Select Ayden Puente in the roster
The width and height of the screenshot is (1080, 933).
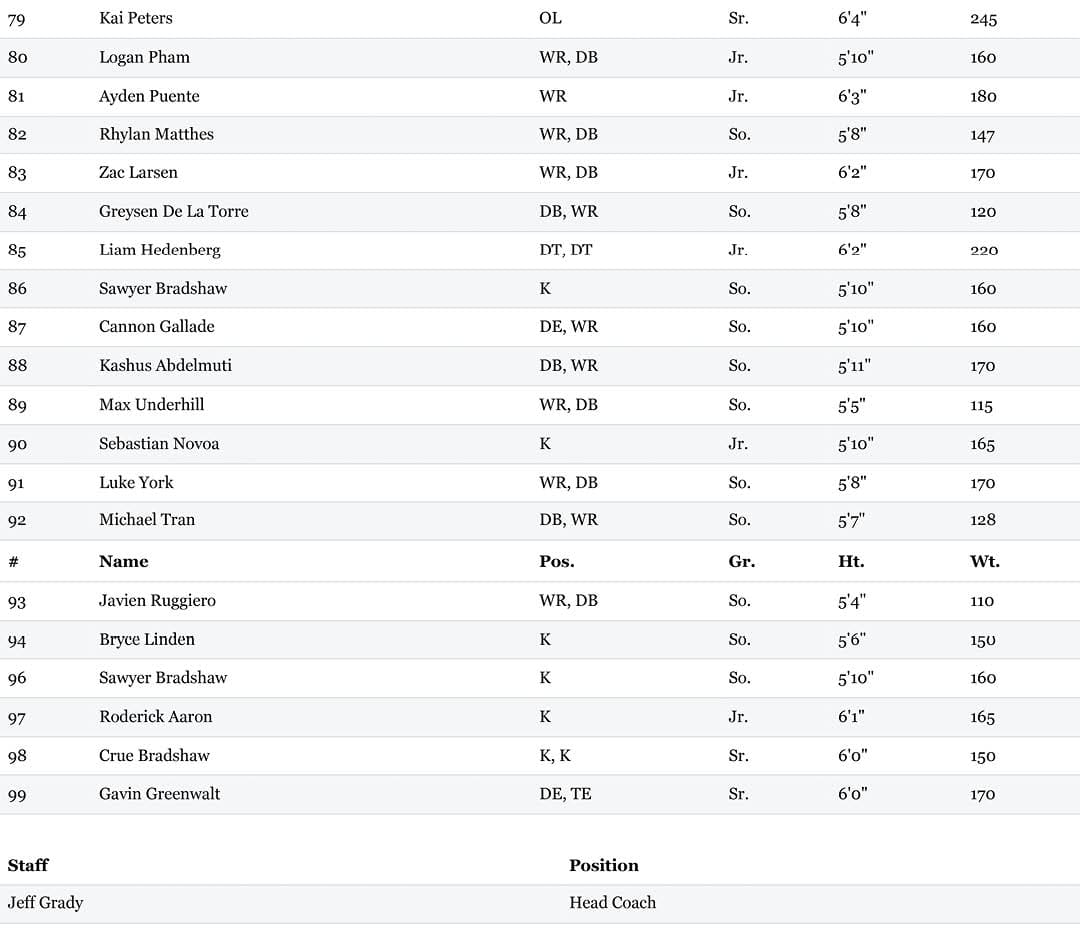point(149,96)
